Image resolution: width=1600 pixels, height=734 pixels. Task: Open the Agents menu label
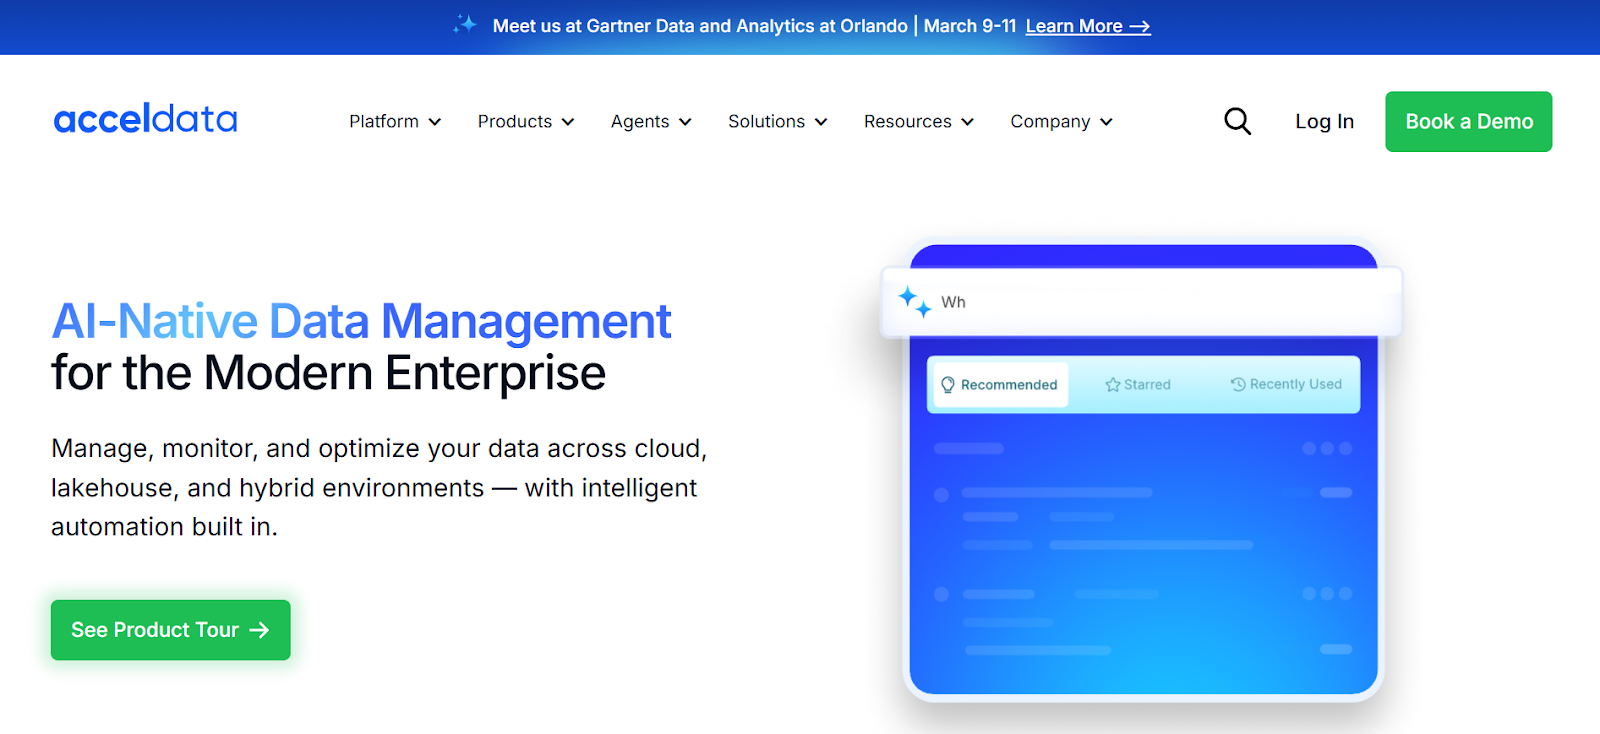click(x=640, y=122)
